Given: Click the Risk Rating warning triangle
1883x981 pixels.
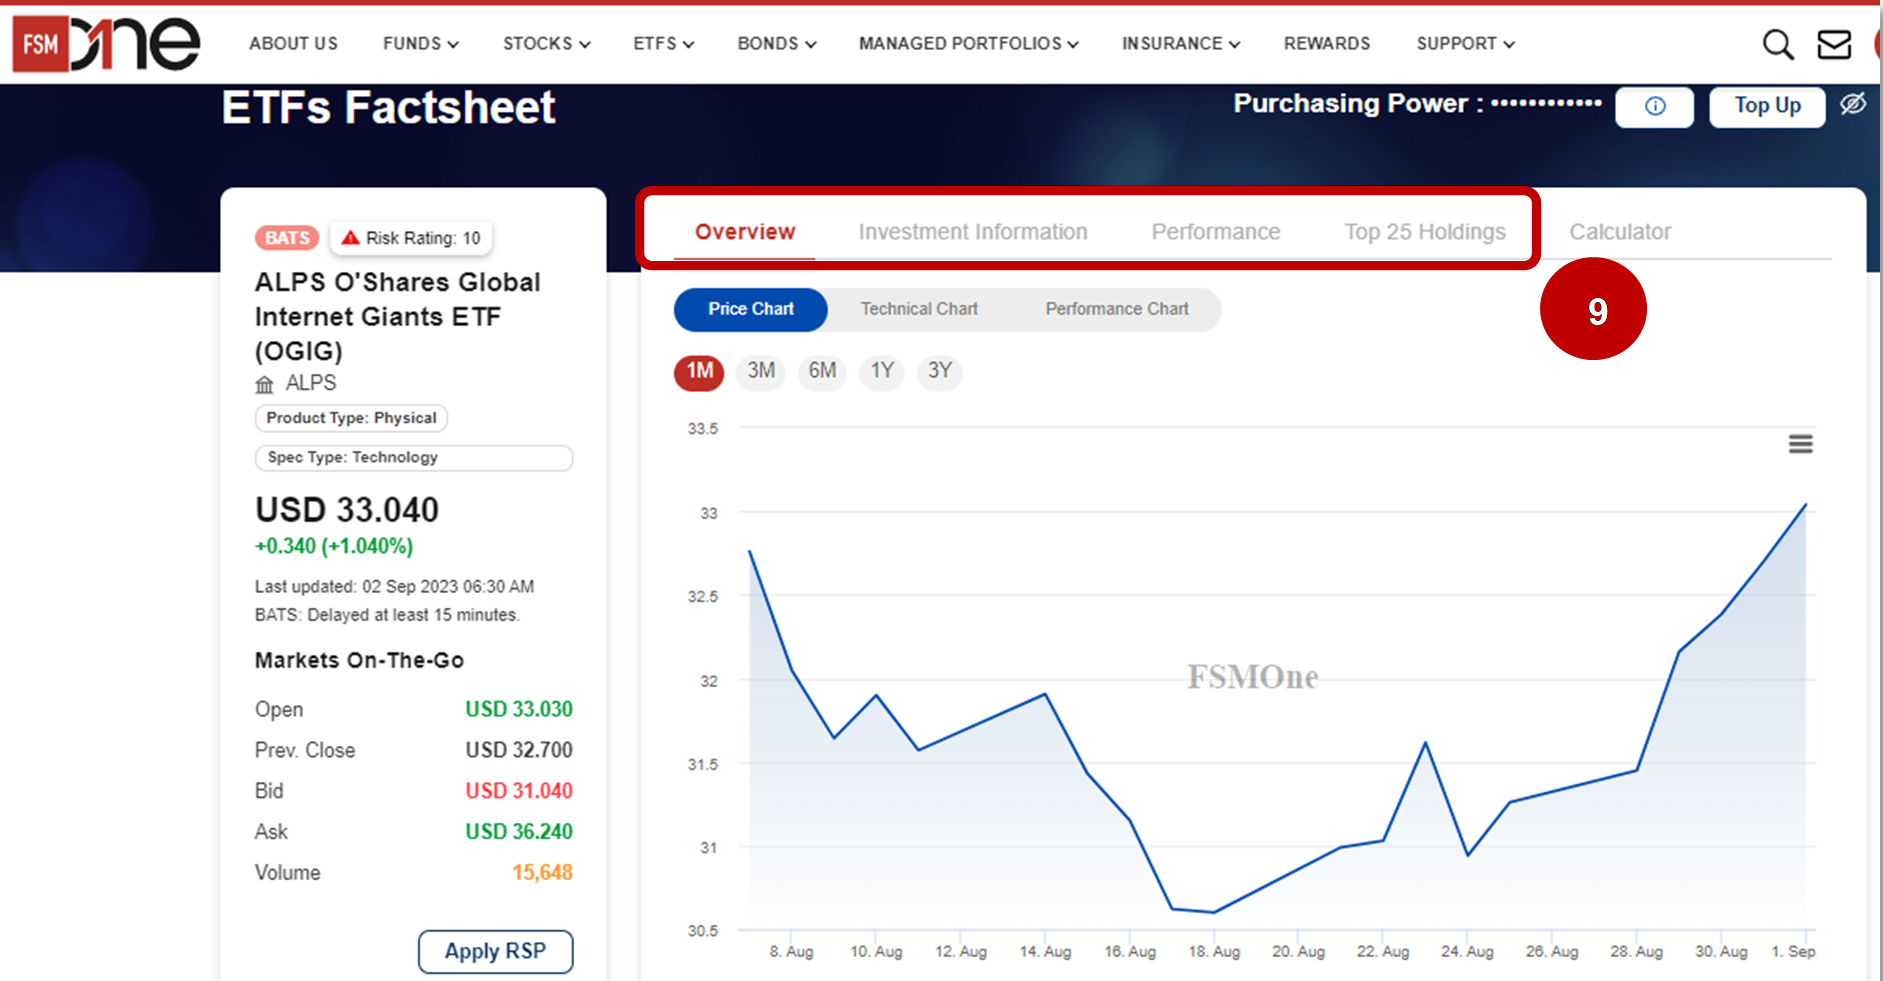Looking at the screenshot, I should click(x=348, y=237).
